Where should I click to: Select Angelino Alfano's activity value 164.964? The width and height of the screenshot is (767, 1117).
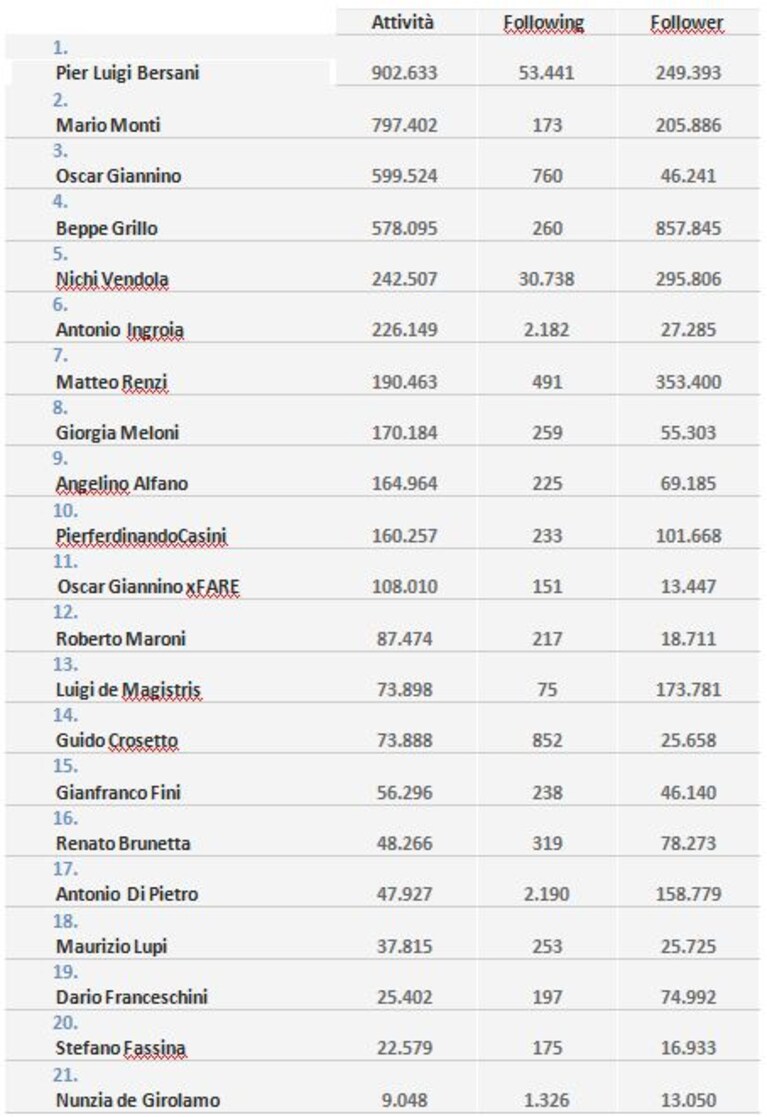point(405,484)
